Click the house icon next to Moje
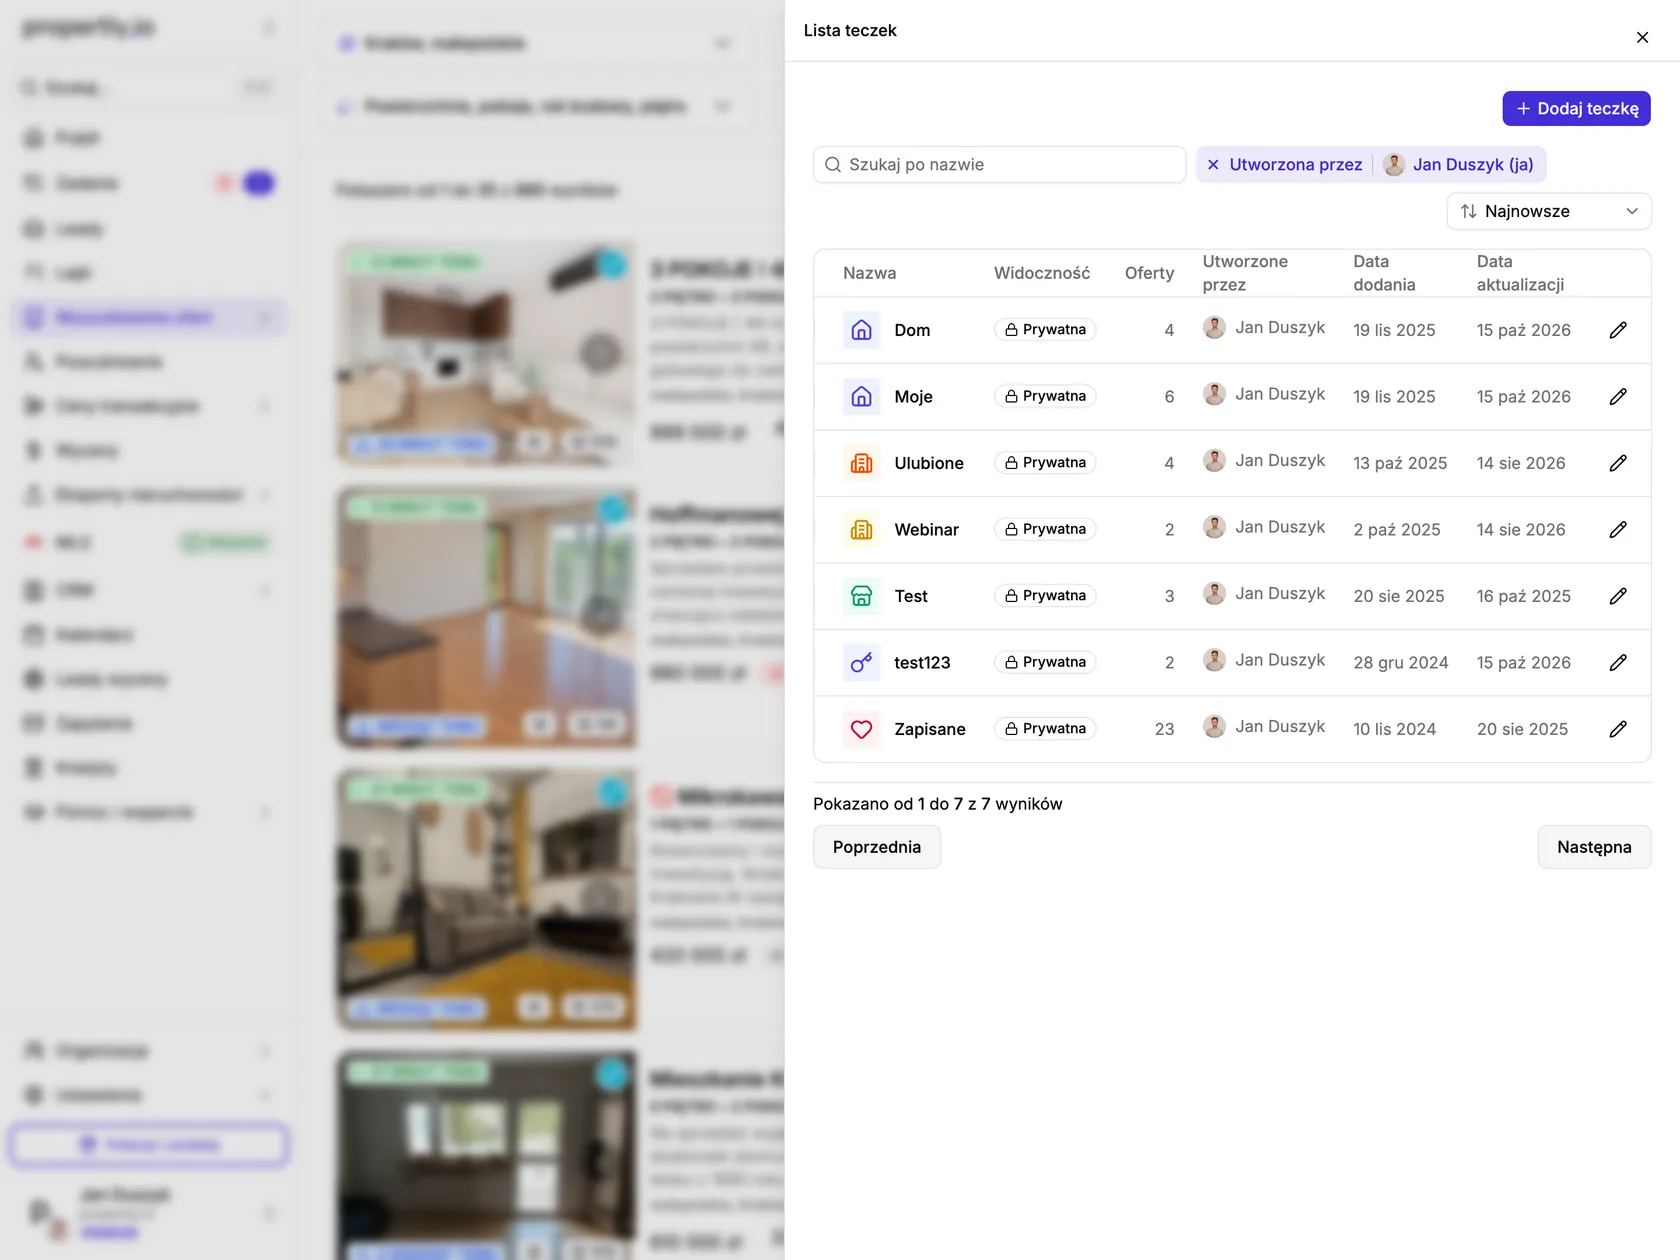Image resolution: width=1680 pixels, height=1260 pixels. pos(861,396)
